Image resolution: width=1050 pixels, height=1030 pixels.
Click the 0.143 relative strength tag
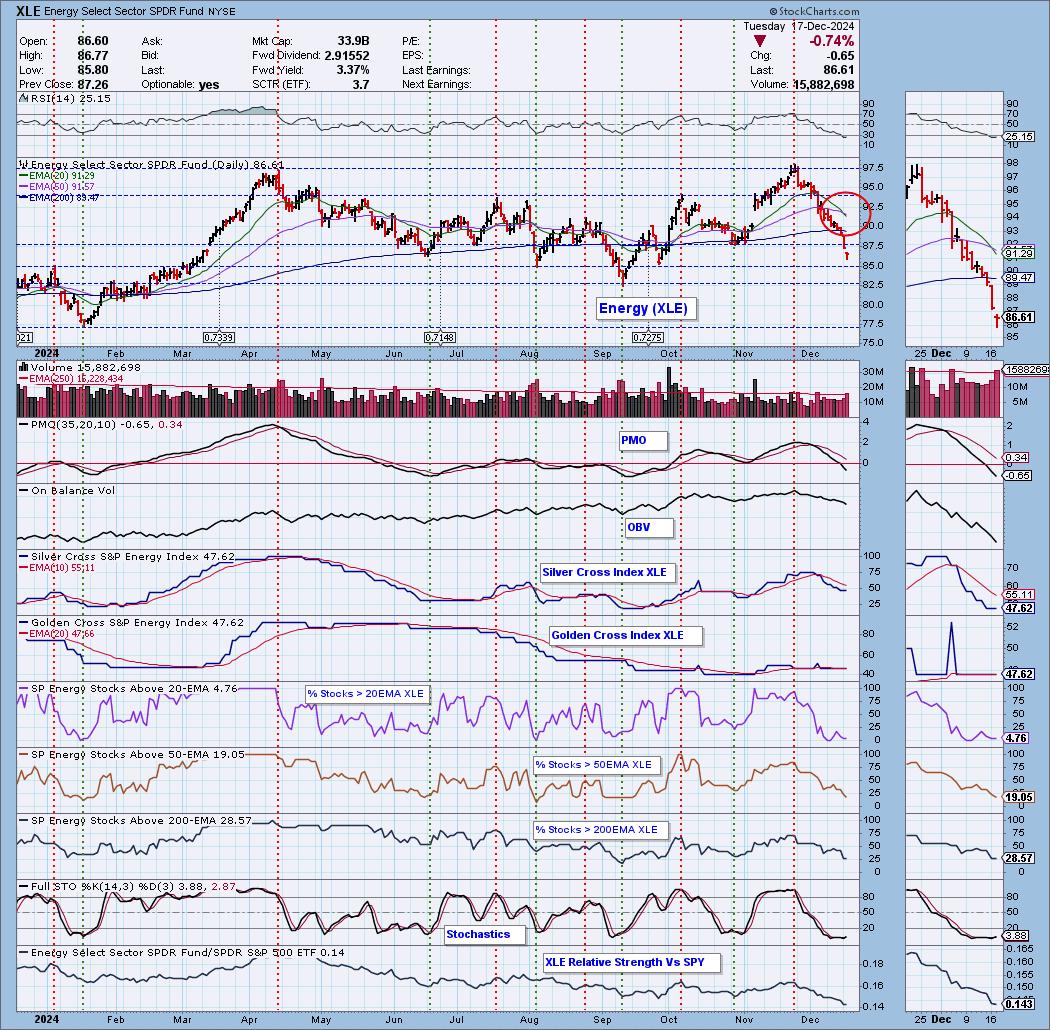coord(1019,1004)
